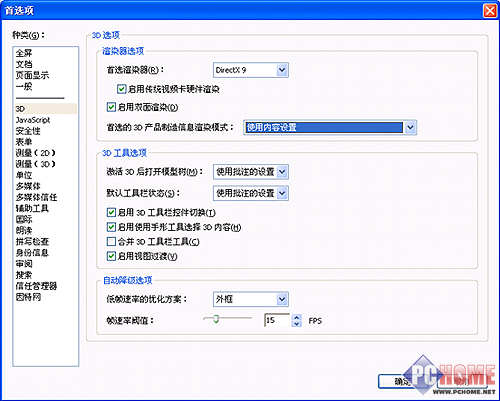Screen dimensions: 500x401
Task: Select 审阅 category
Action: [x=24, y=264]
